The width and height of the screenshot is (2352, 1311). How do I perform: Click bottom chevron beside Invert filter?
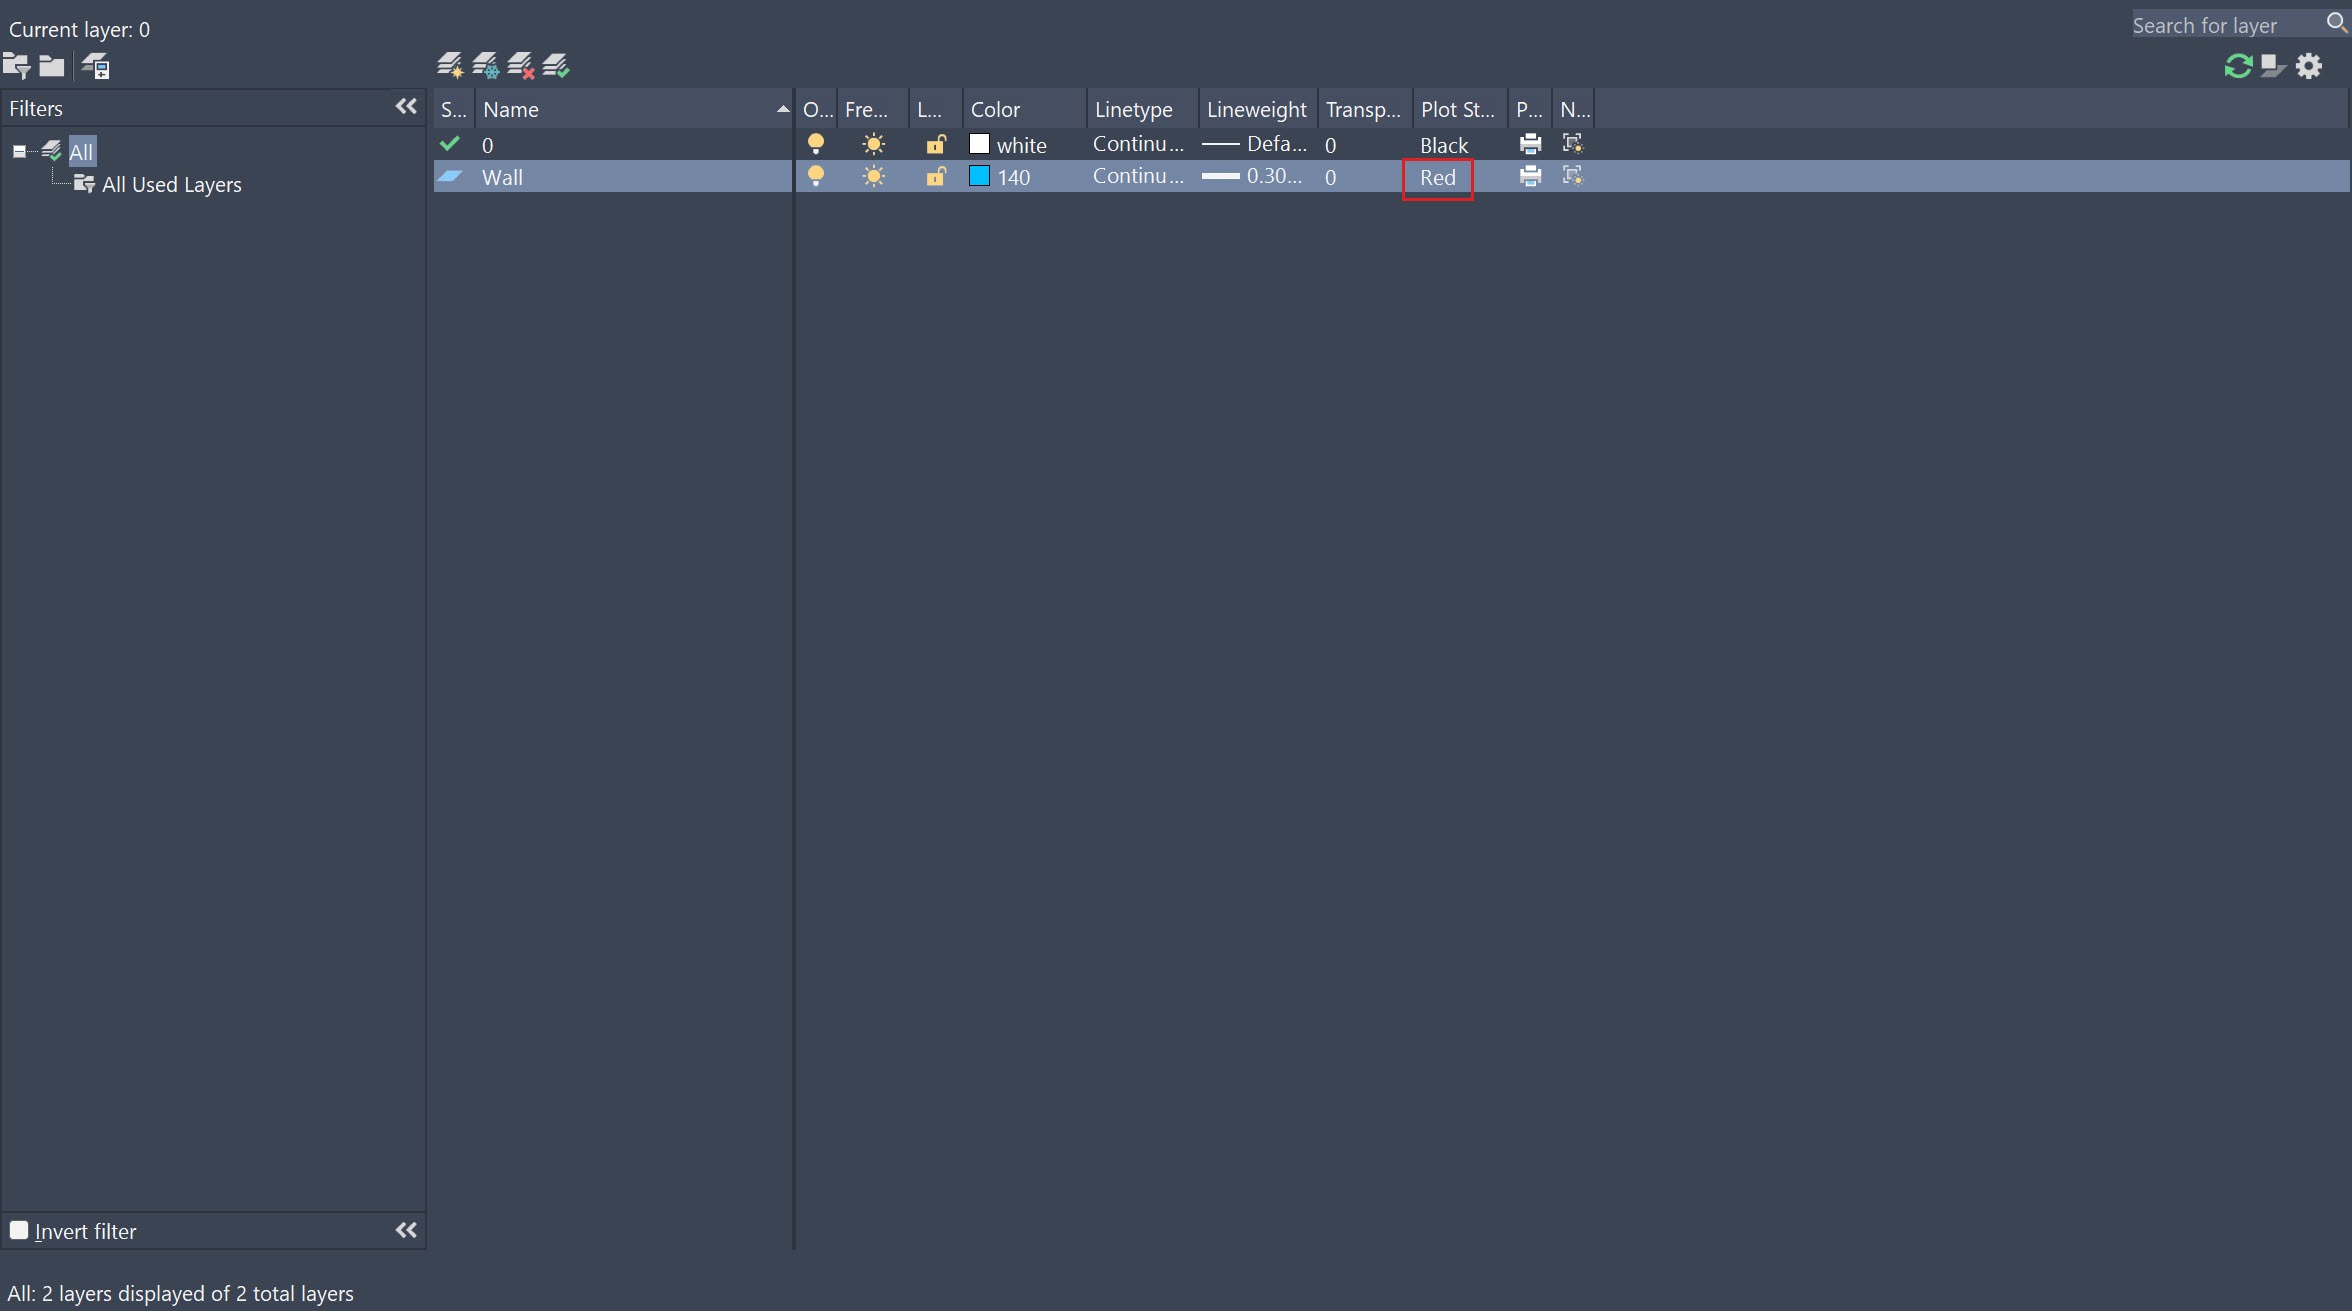pos(406,1230)
